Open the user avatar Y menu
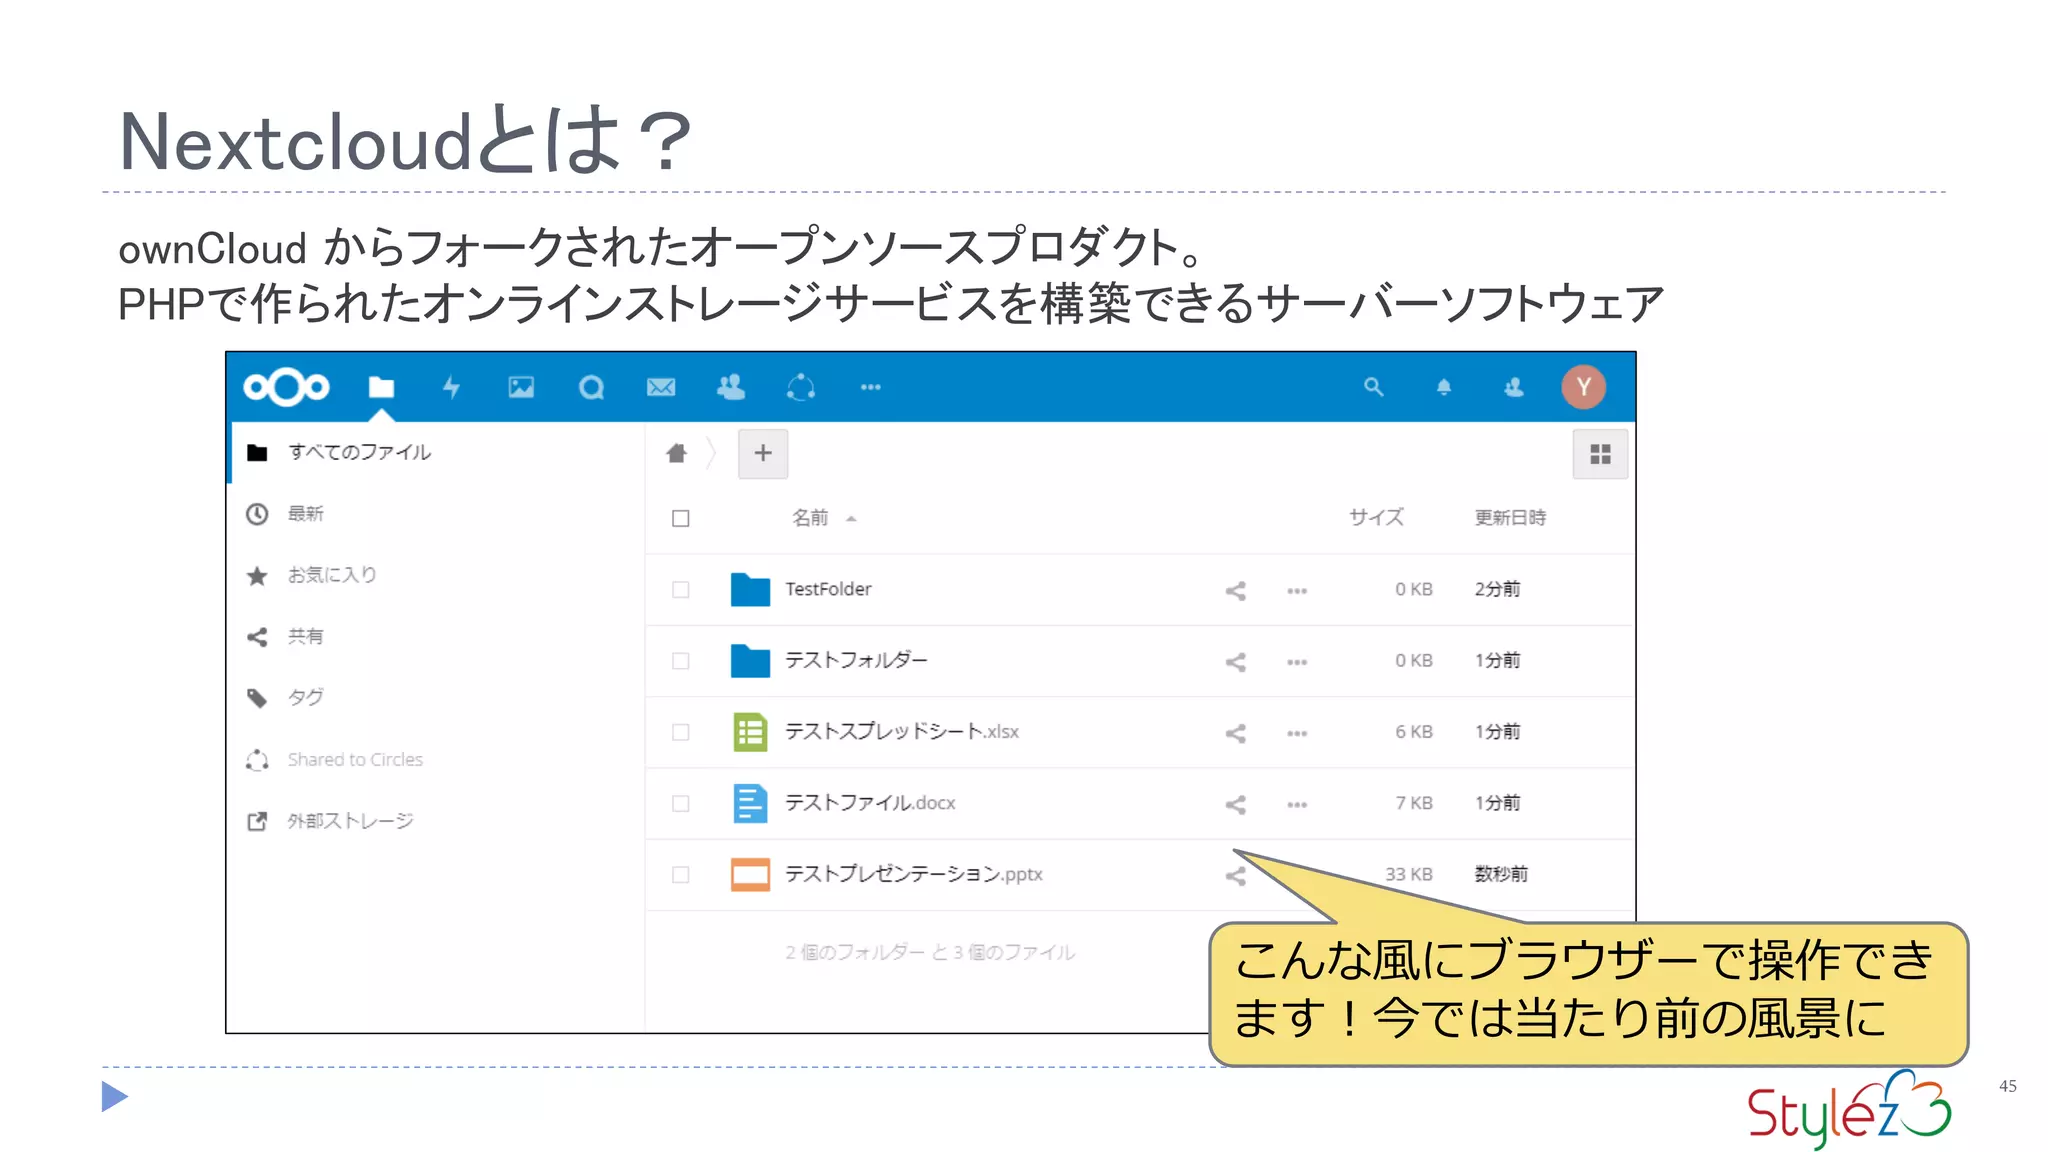2048x1152 pixels. coord(1584,387)
